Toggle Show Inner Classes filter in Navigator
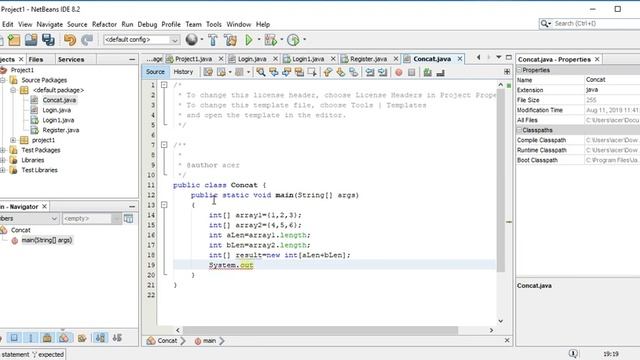640x360 pixels. click(x=64, y=338)
